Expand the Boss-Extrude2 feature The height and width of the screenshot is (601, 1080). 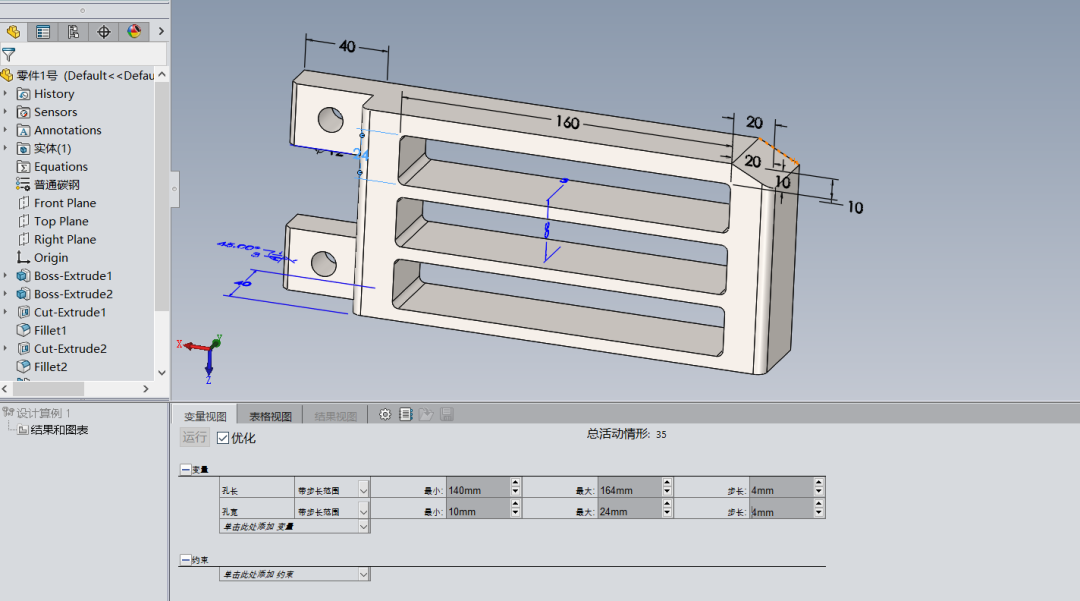pyautogui.click(x=6, y=293)
